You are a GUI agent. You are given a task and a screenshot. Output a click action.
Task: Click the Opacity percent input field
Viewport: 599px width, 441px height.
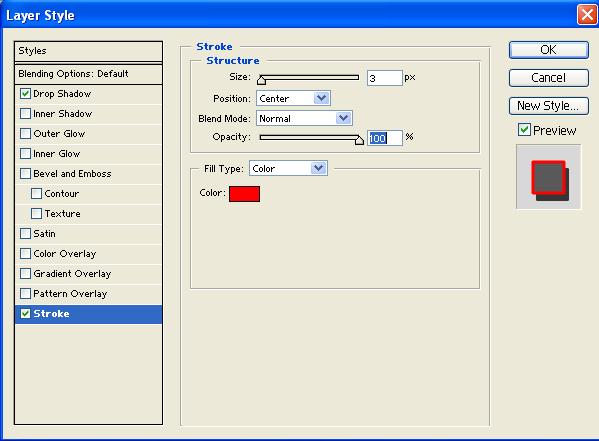tap(384, 138)
